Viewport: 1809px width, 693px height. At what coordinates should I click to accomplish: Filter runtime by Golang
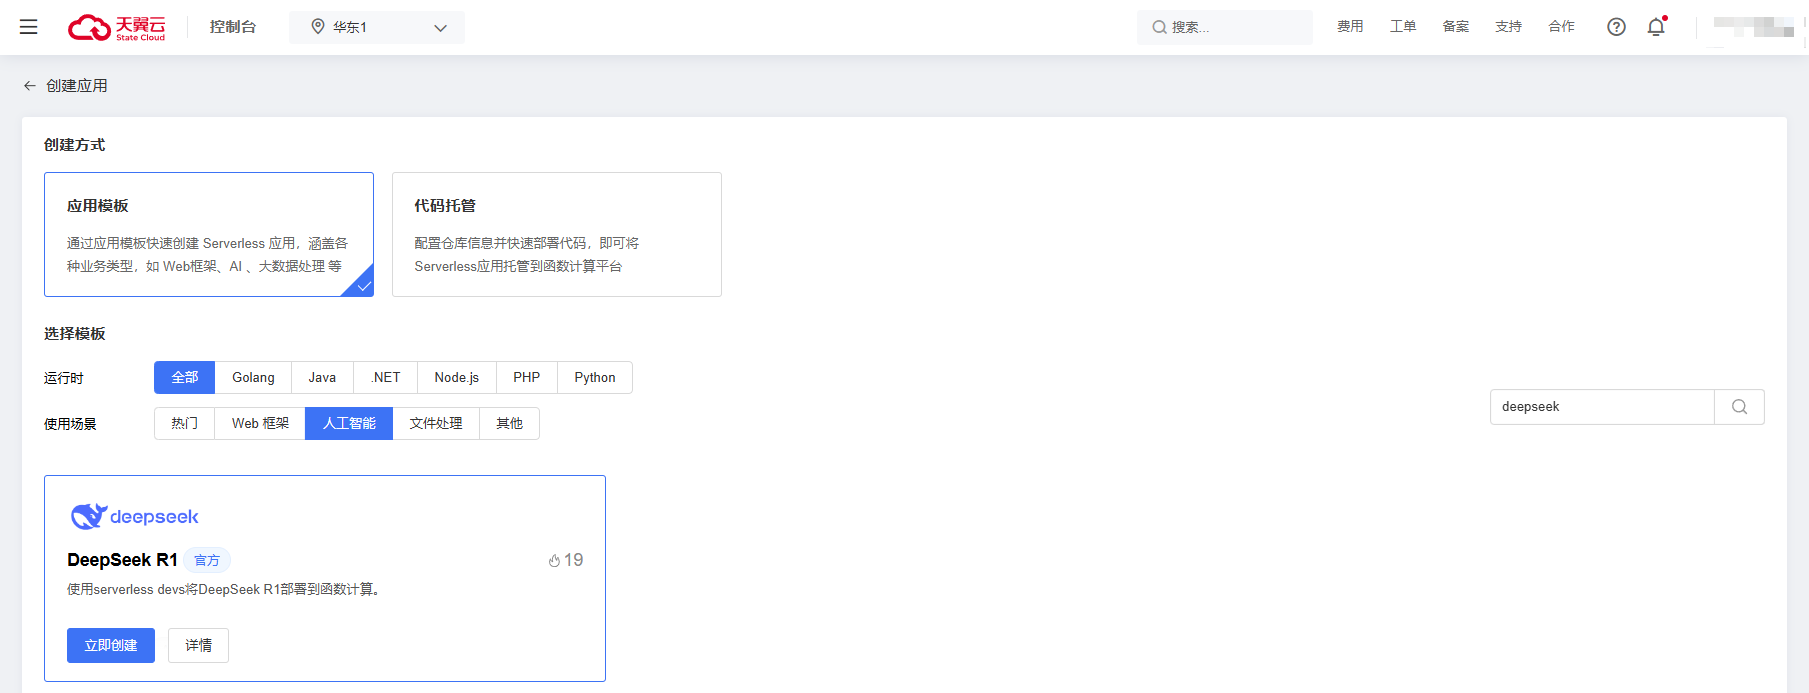point(253,377)
